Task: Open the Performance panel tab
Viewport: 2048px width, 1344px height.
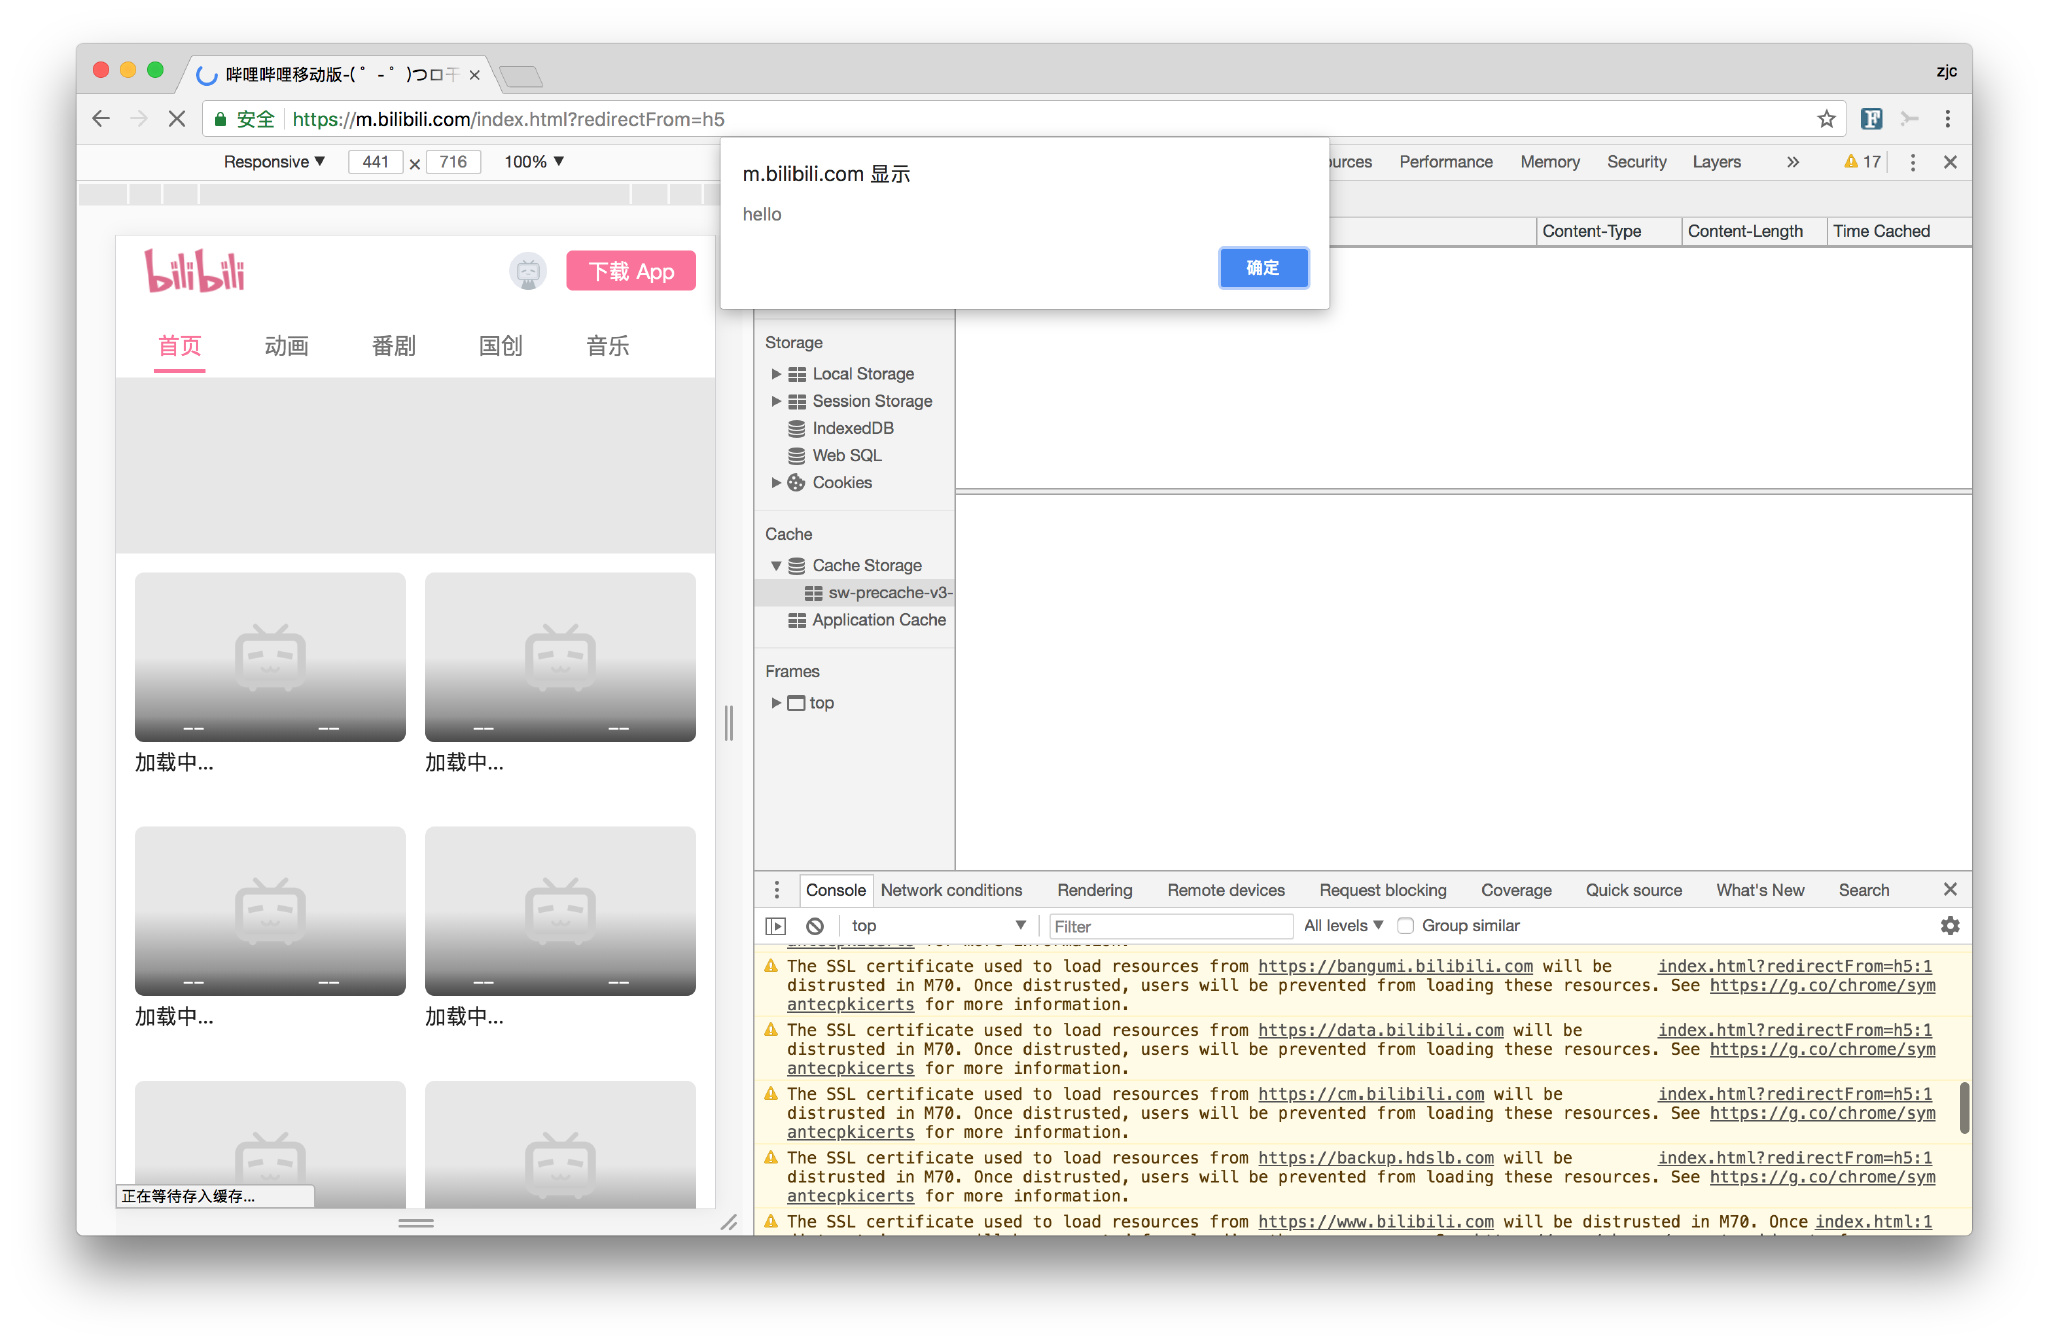Action: pyautogui.click(x=1445, y=162)
